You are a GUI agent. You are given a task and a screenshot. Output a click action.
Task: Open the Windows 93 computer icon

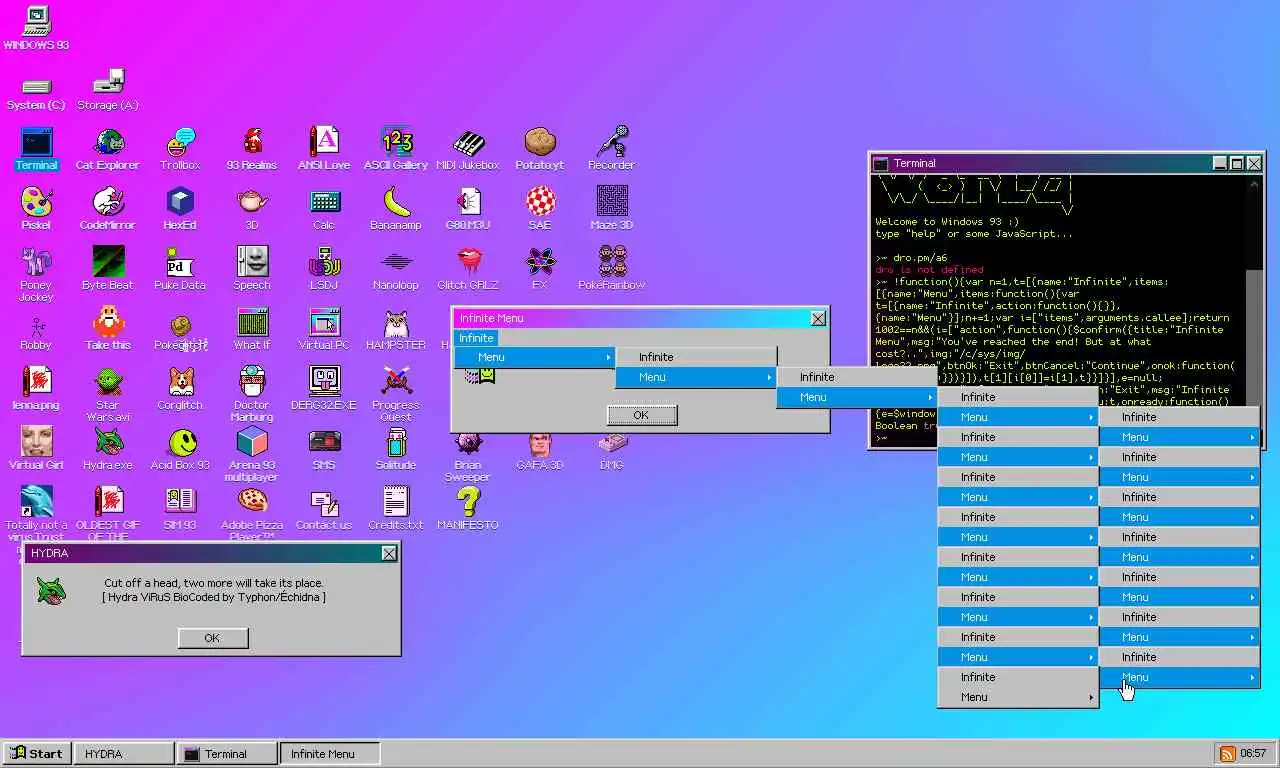click(36, 28)
